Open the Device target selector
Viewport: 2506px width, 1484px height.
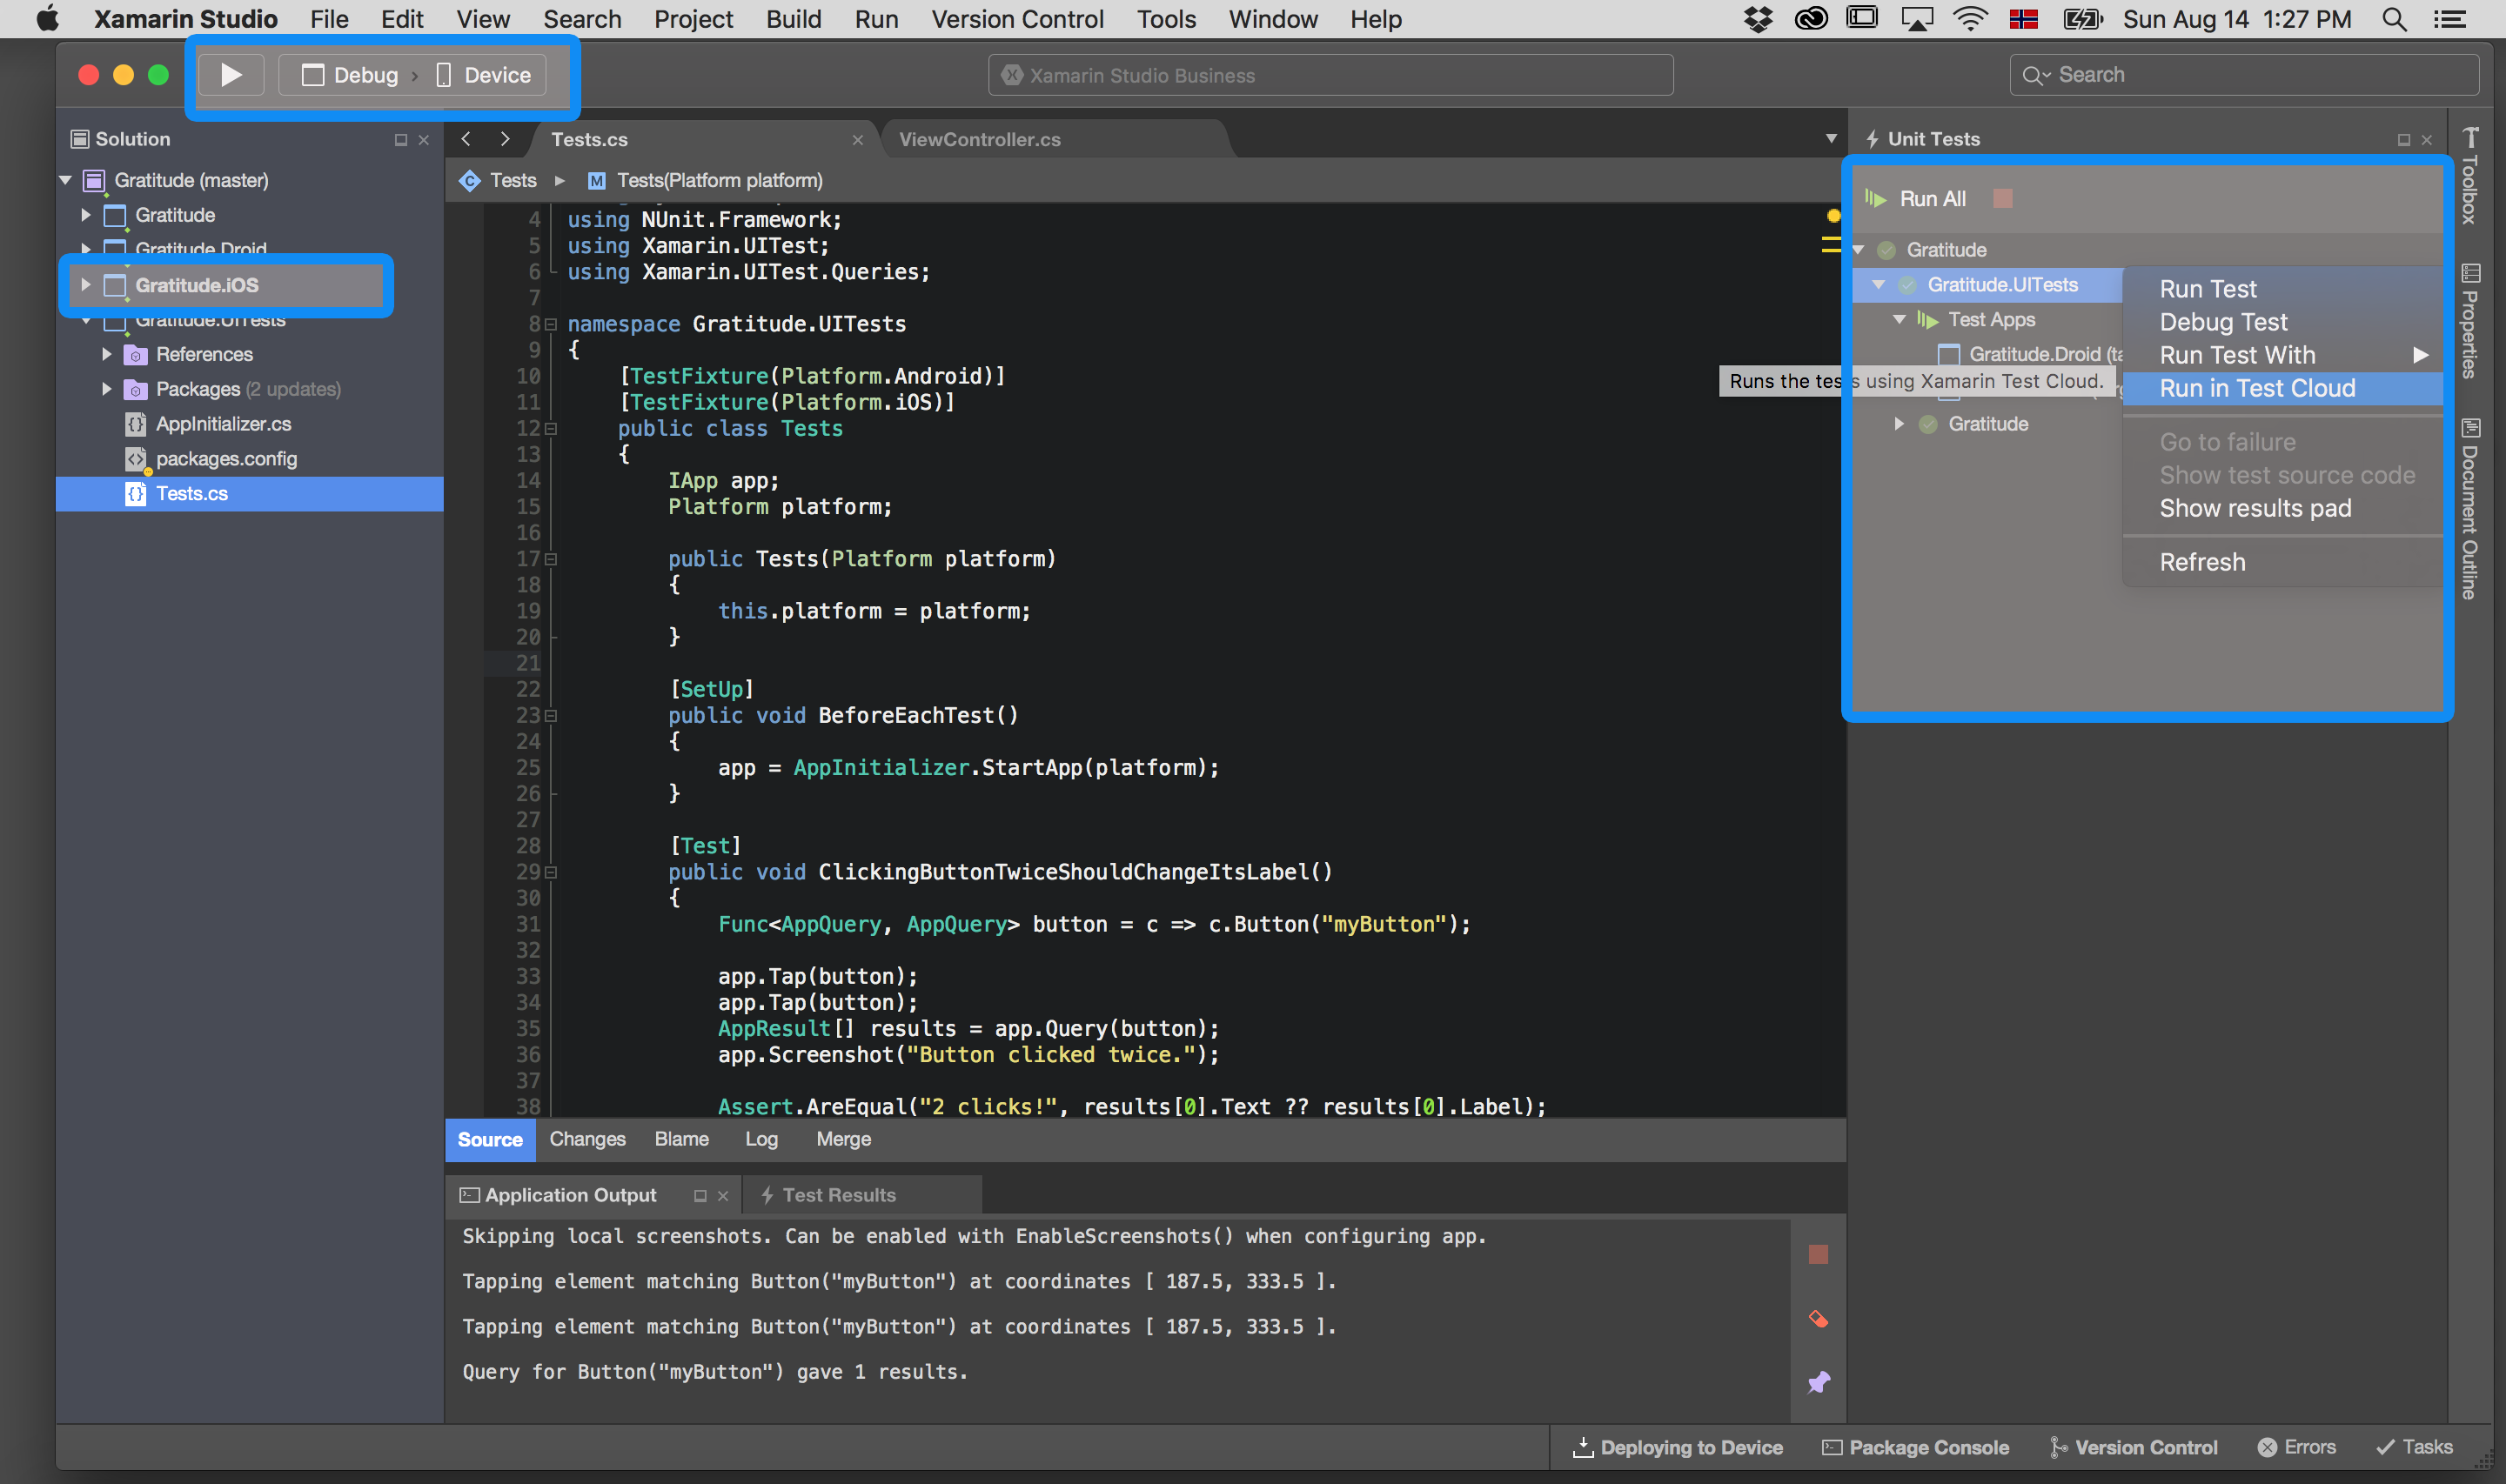point(484,75)
